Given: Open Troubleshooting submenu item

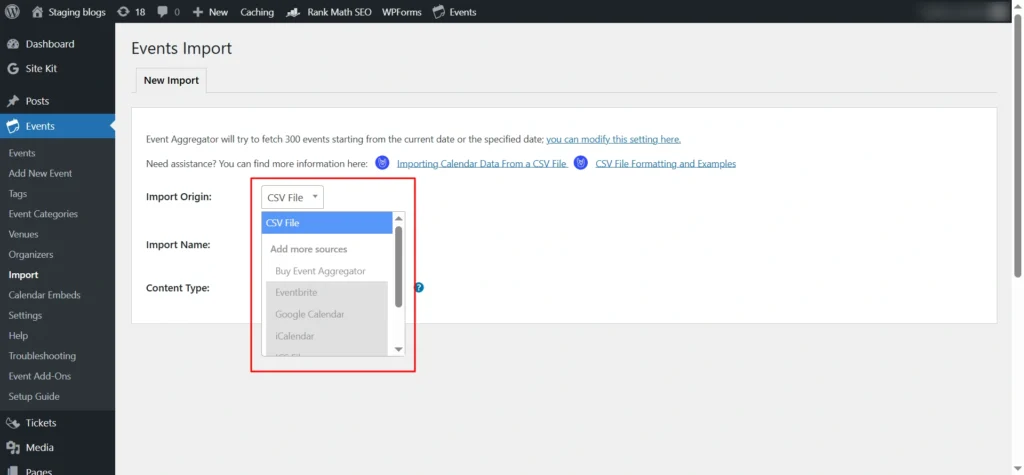Looking at the screenshot, I should 42,356.
